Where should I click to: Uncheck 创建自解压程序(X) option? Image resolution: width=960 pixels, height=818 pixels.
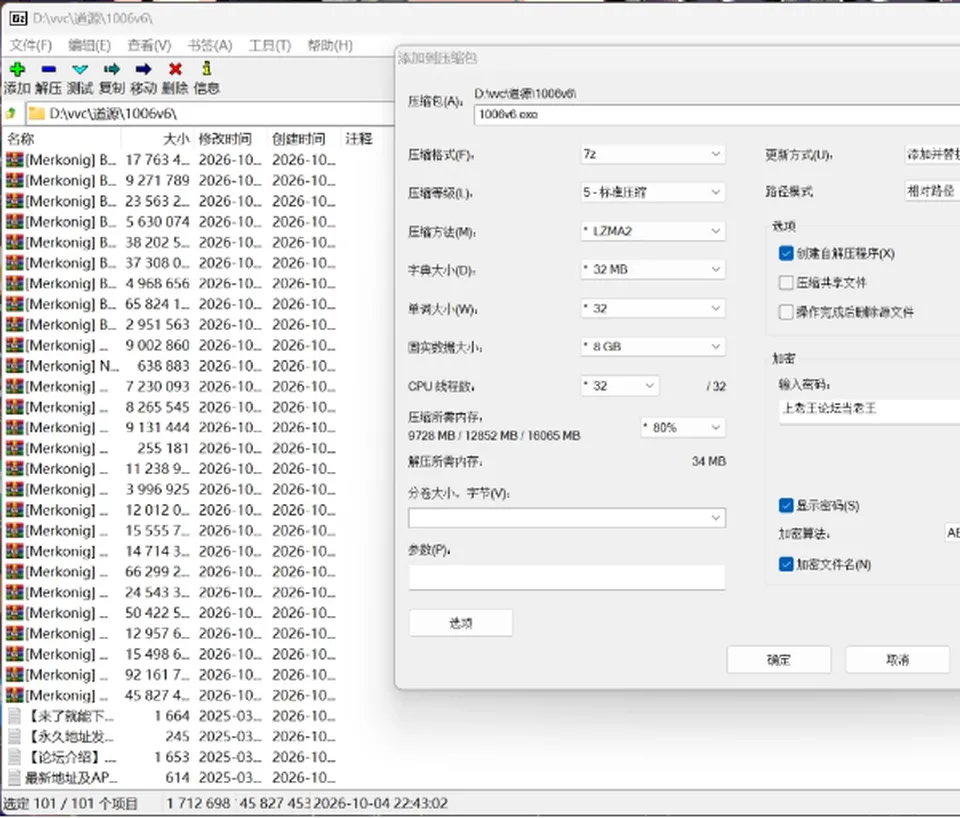coord(786,253)
